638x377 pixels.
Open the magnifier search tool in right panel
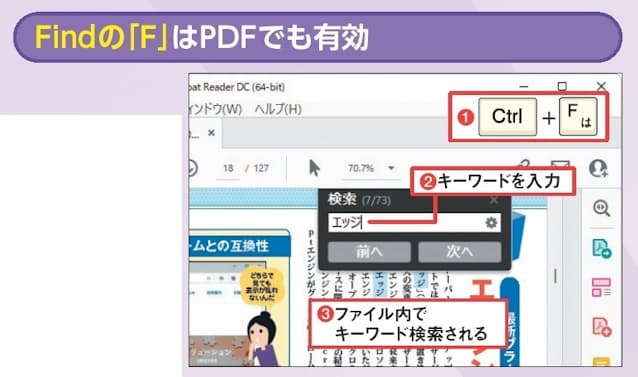601,208
